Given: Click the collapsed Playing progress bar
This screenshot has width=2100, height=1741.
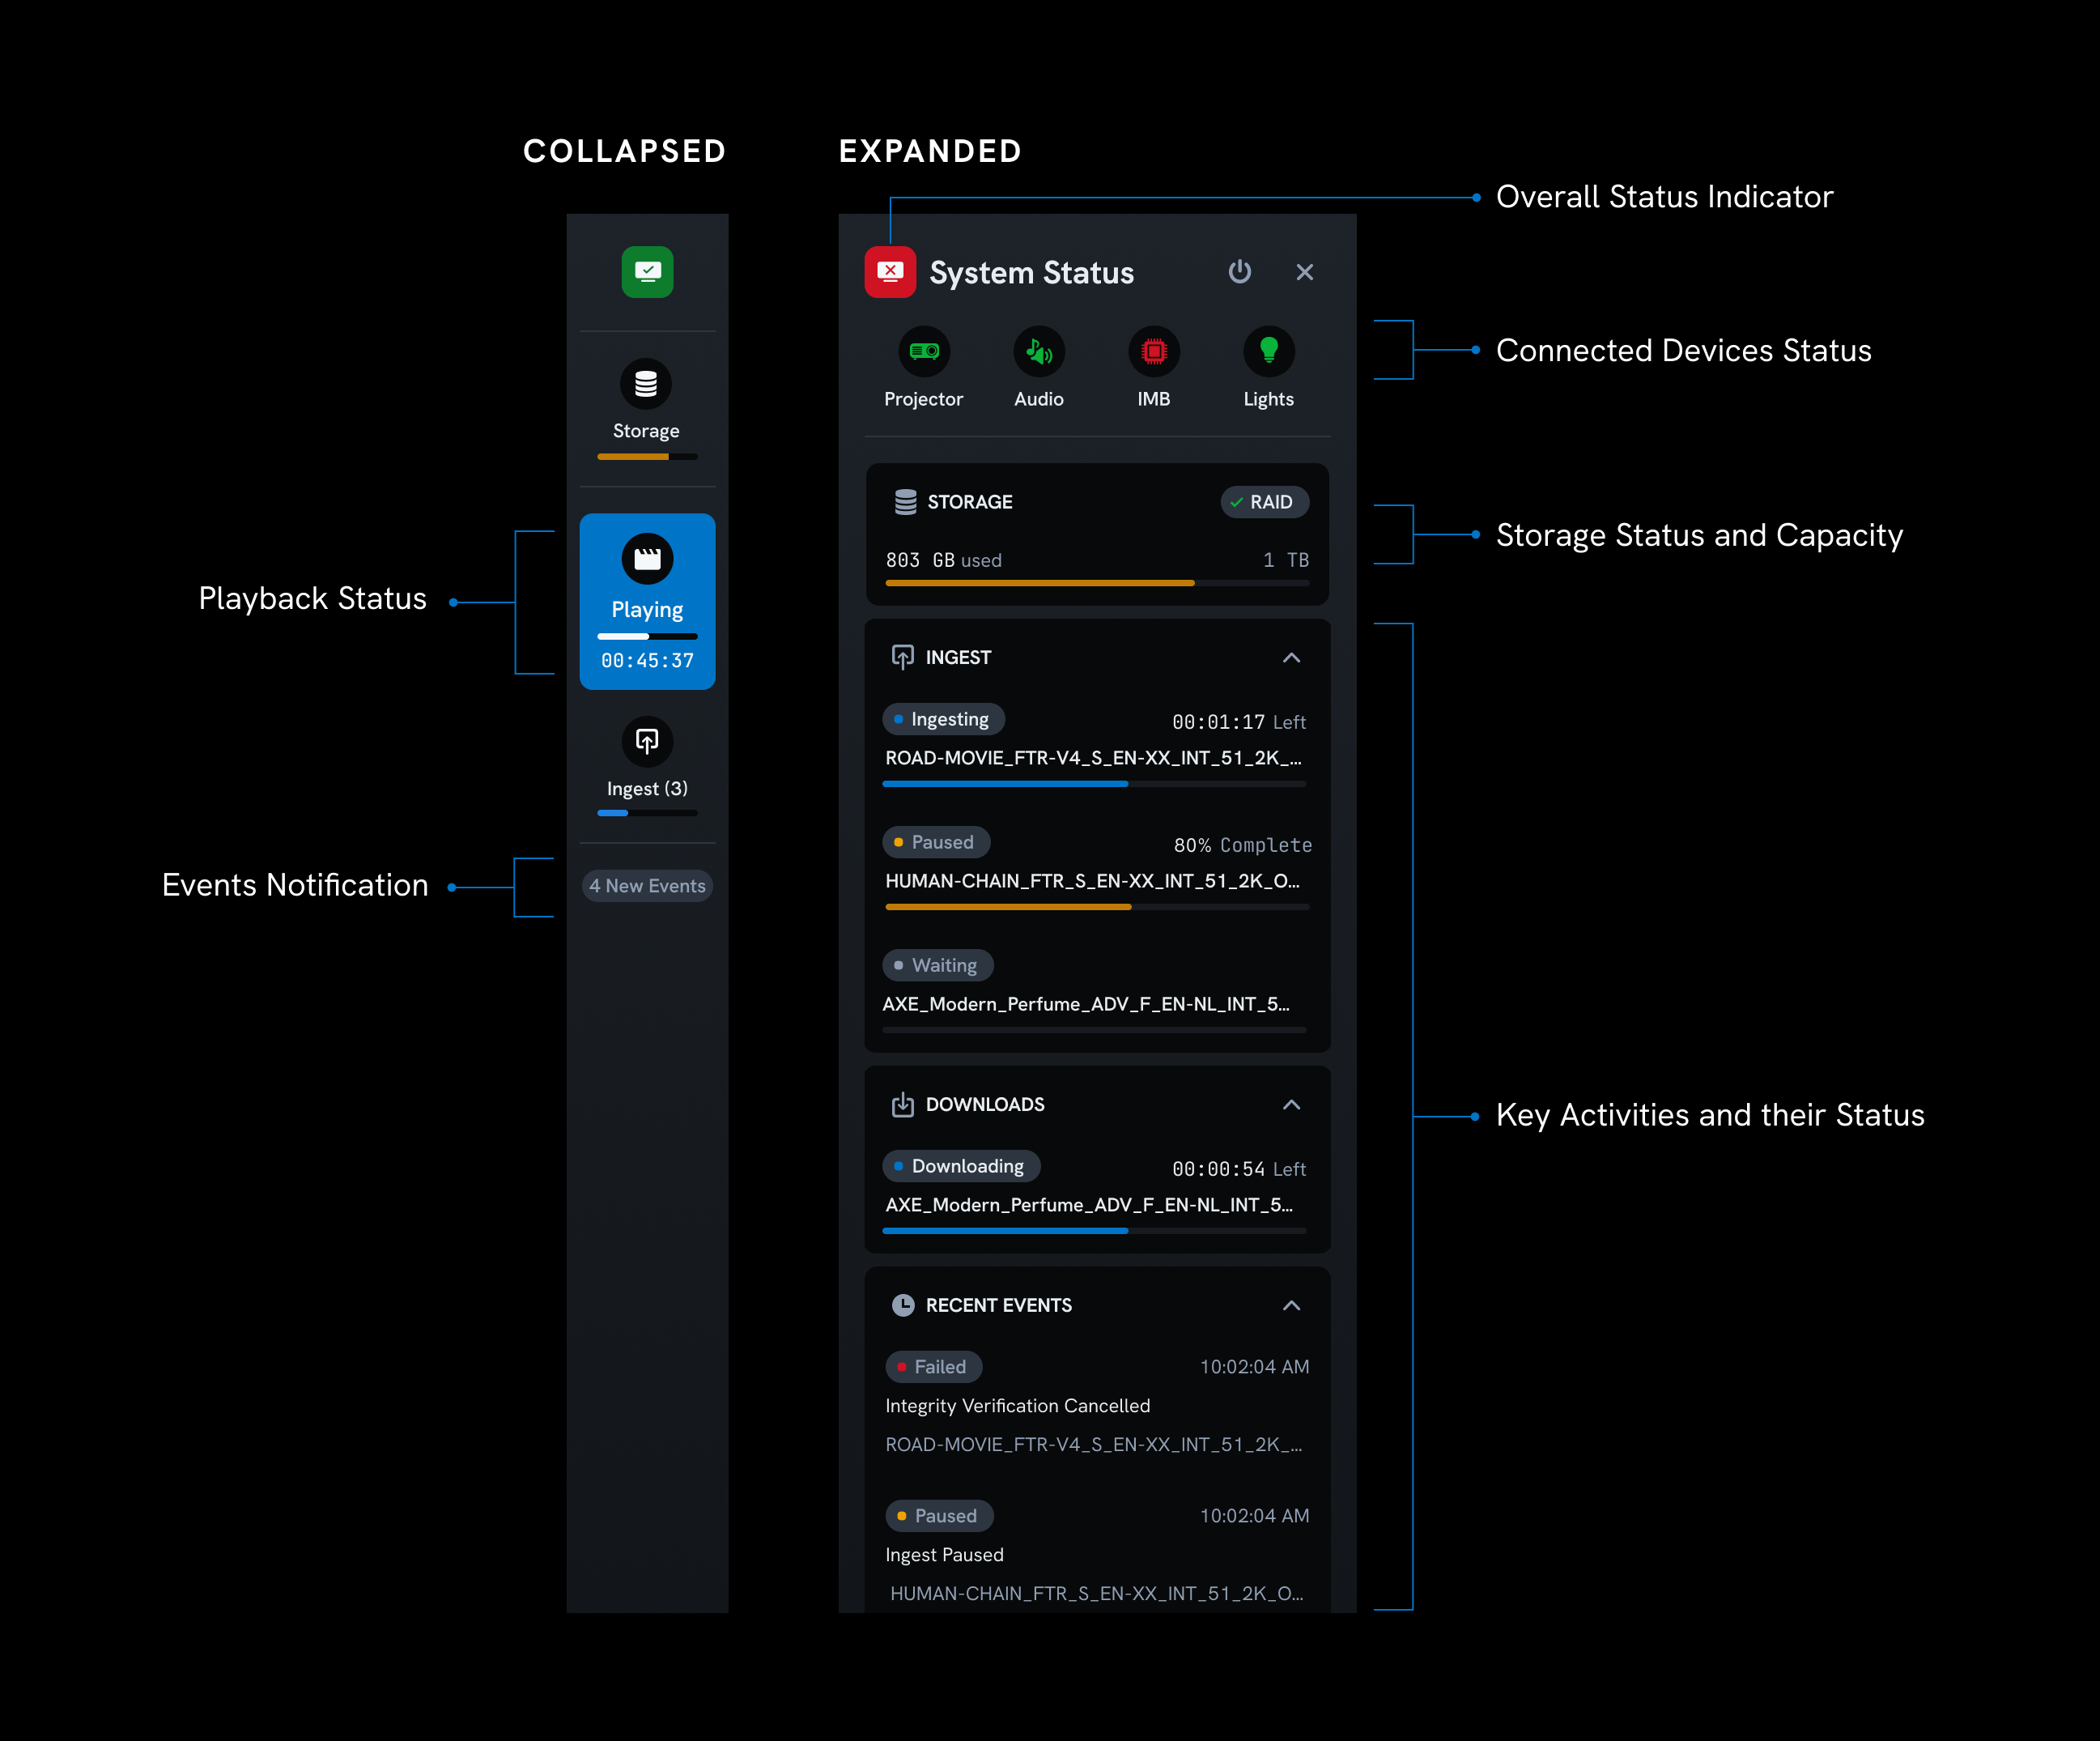Looking at the screenshot, I should (647, 636).
